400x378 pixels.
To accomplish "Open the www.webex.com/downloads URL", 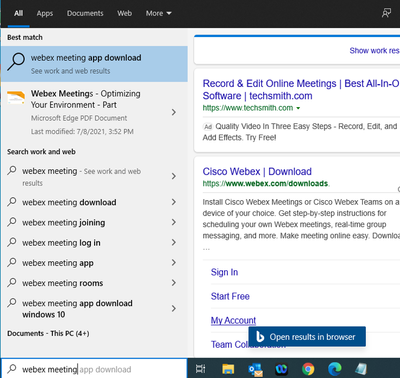I will (266, 184).
